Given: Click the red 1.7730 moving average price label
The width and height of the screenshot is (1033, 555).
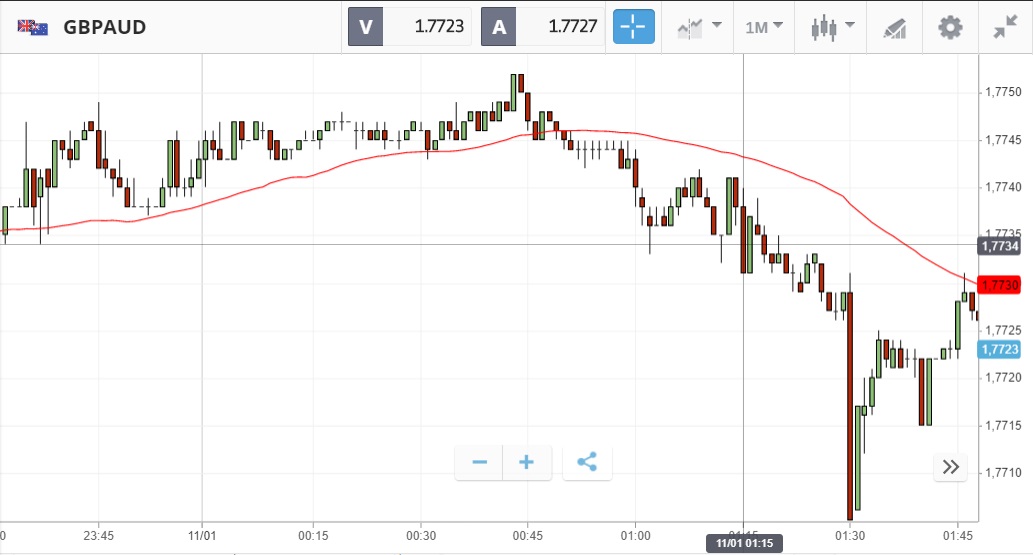Looking at the screenshot, I should pyautogui.click(x=999, y=286).
